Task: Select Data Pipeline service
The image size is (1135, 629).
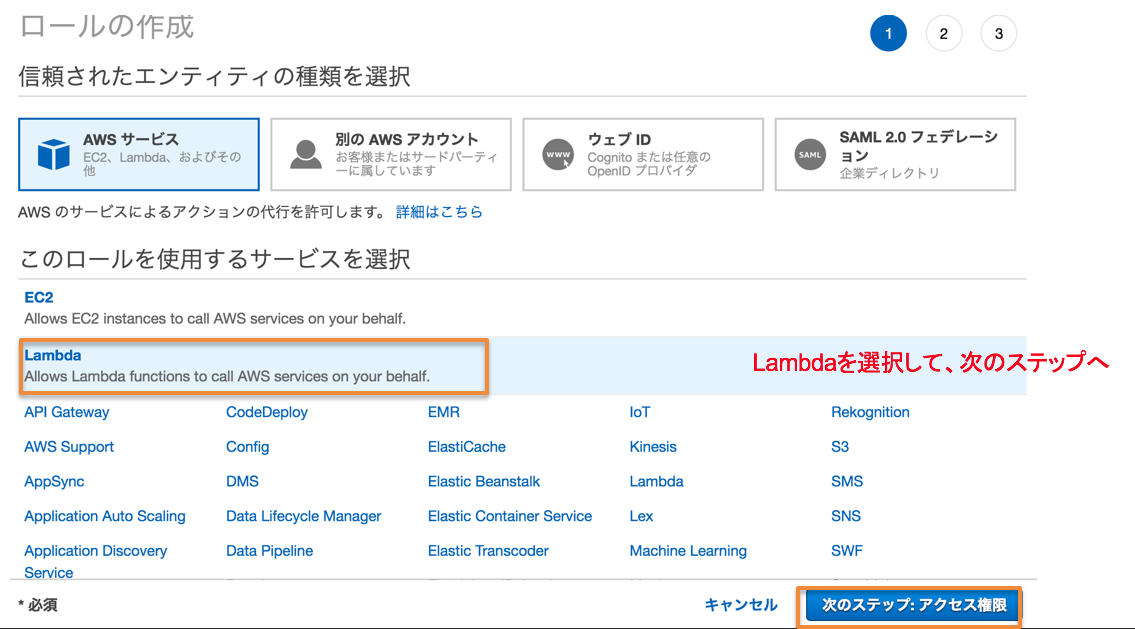Action: pos(269,551)
